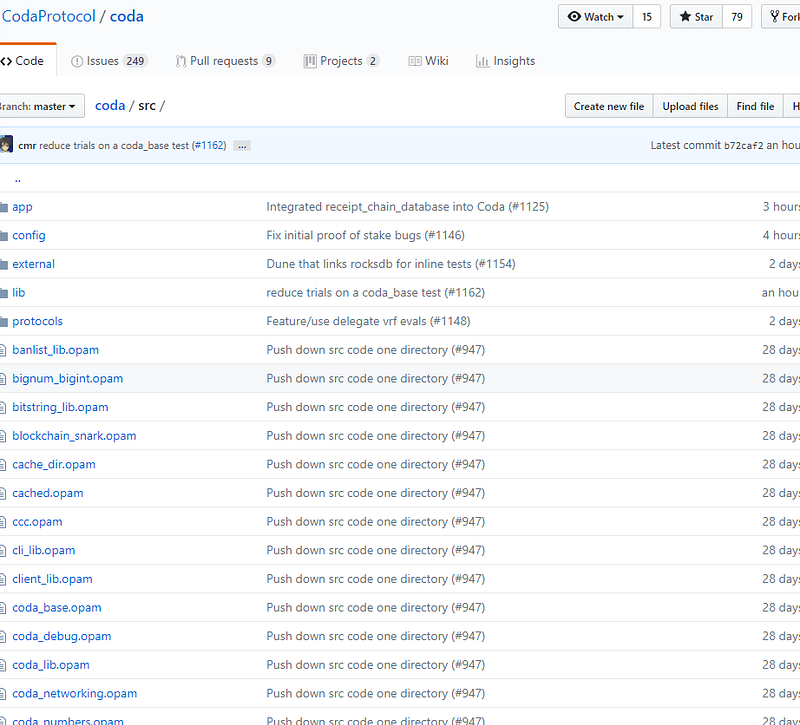Open coda_networking.opam file
Screen dimensions: 800x725
point(74,693)
